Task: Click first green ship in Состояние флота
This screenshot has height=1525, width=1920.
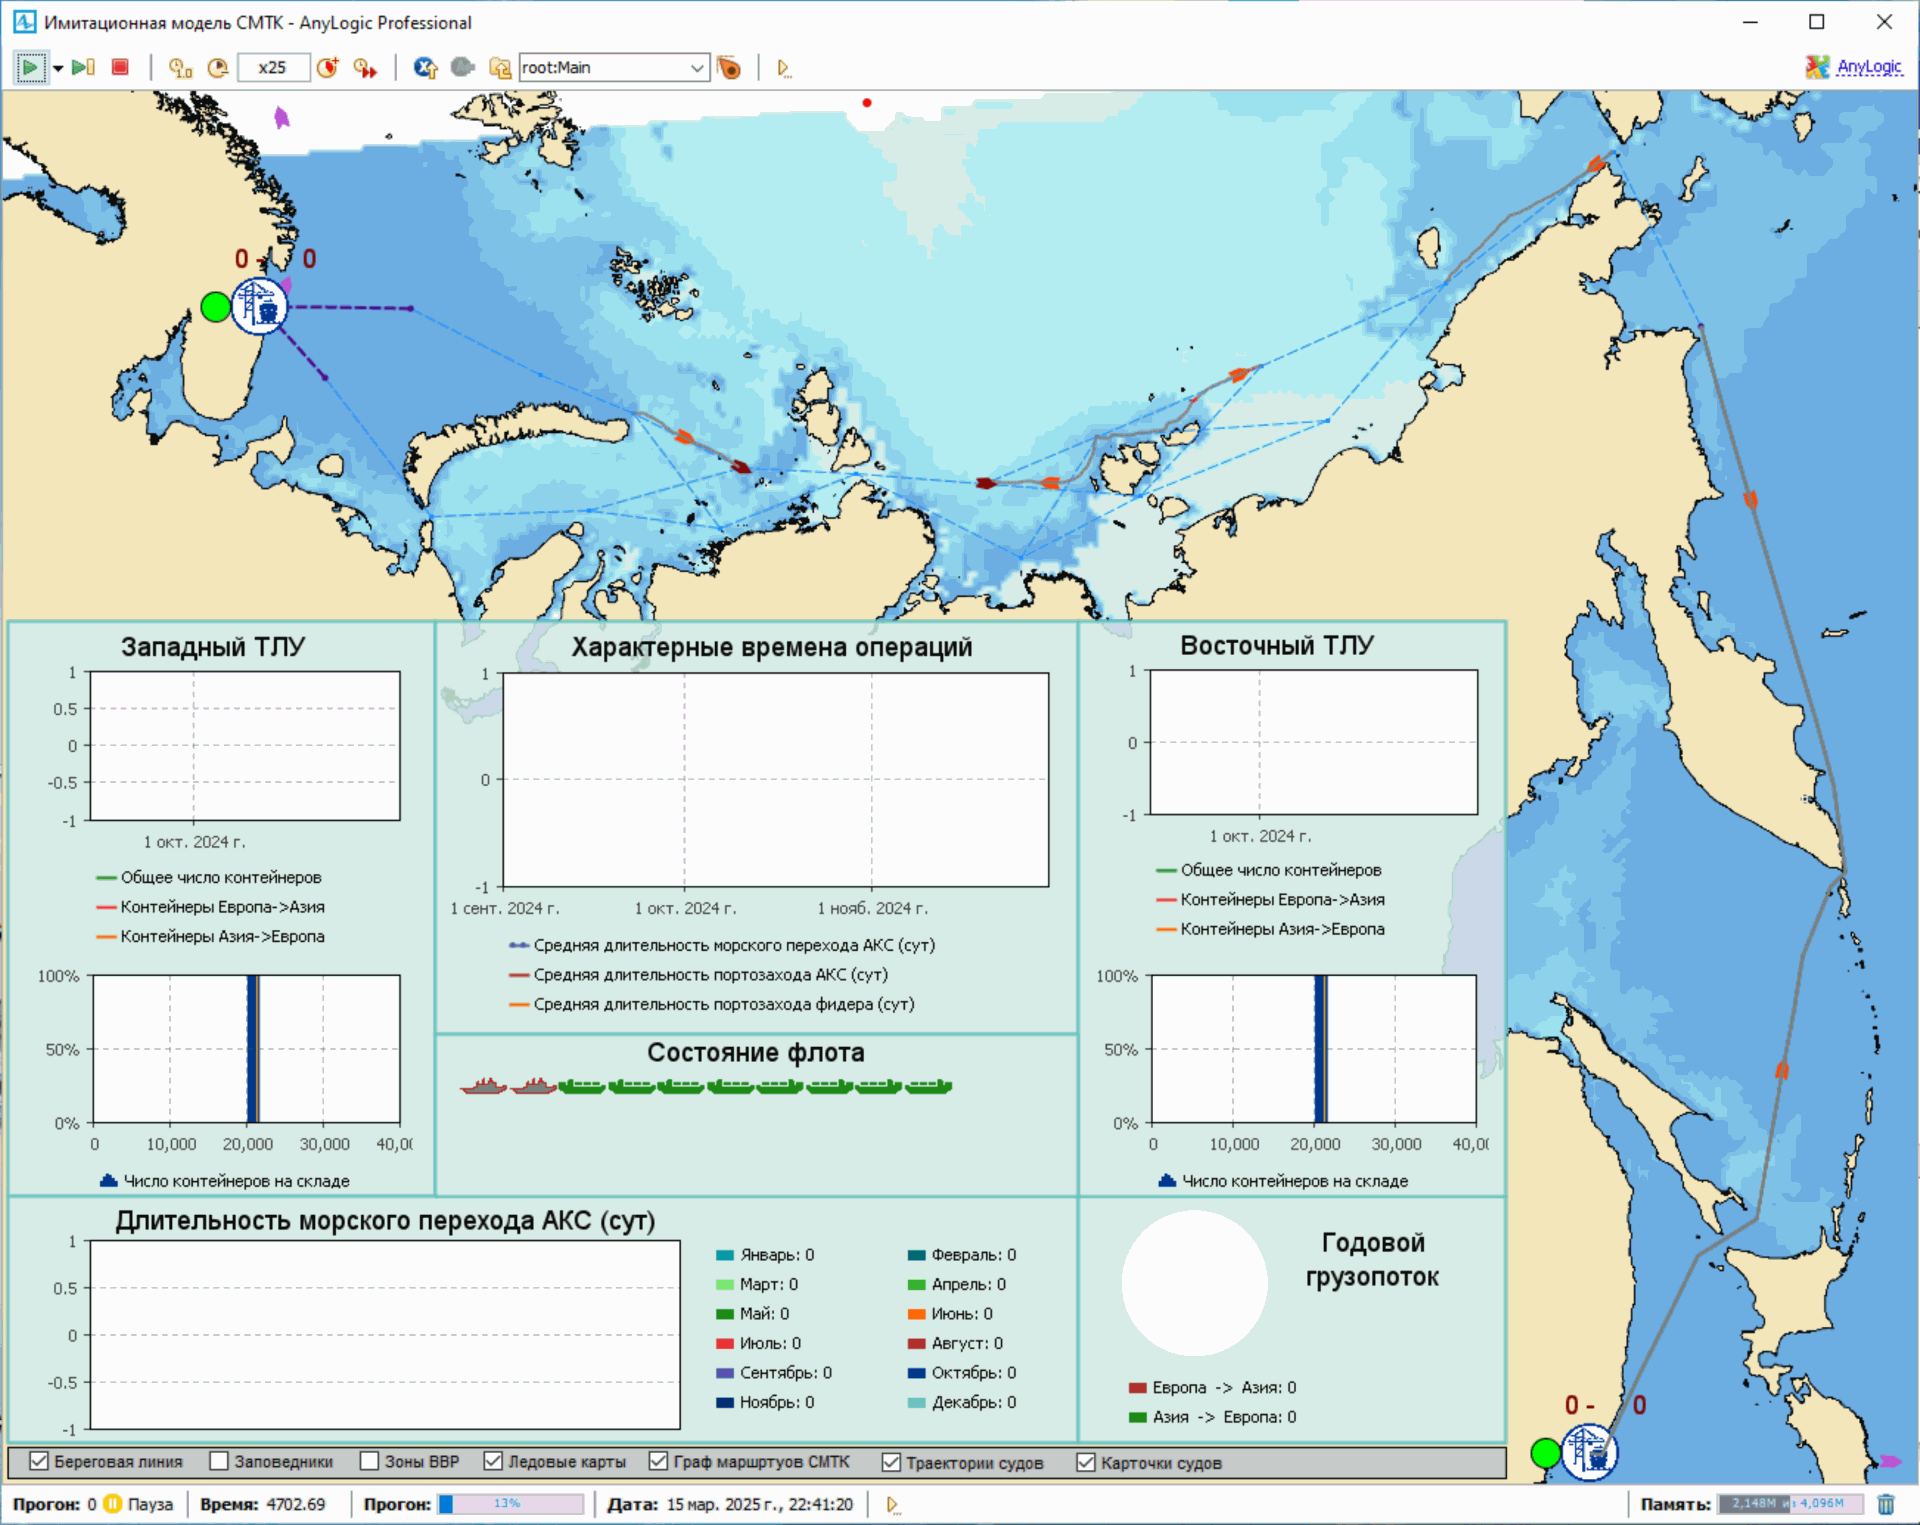Action: tap(582, 1086)
